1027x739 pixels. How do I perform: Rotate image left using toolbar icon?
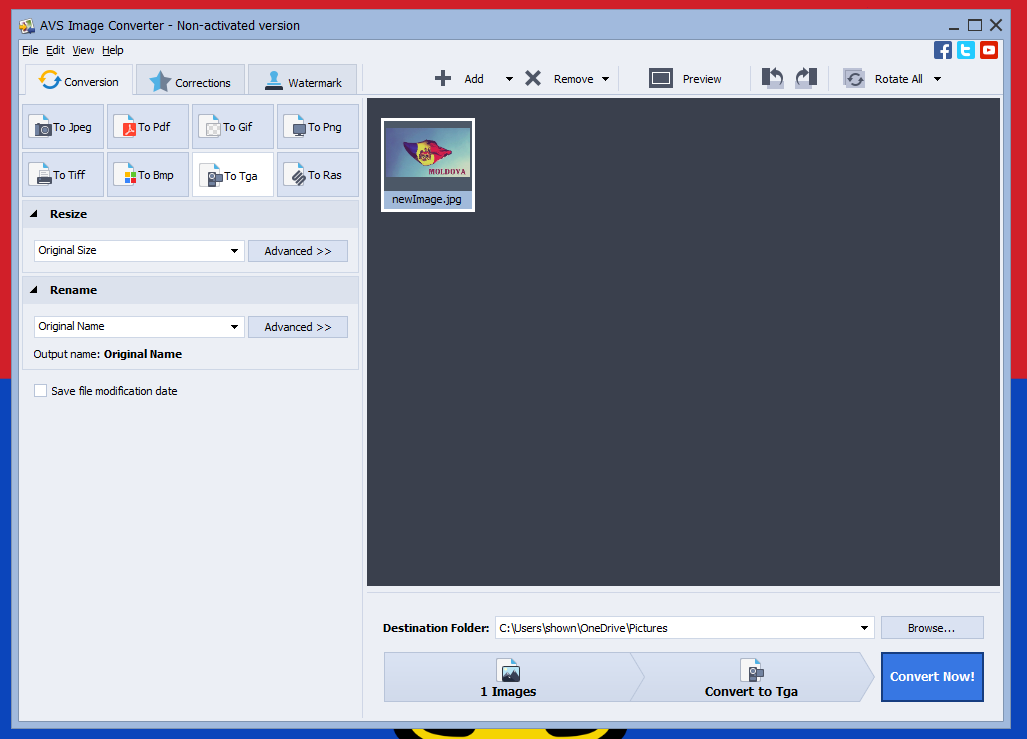(773, 78)
